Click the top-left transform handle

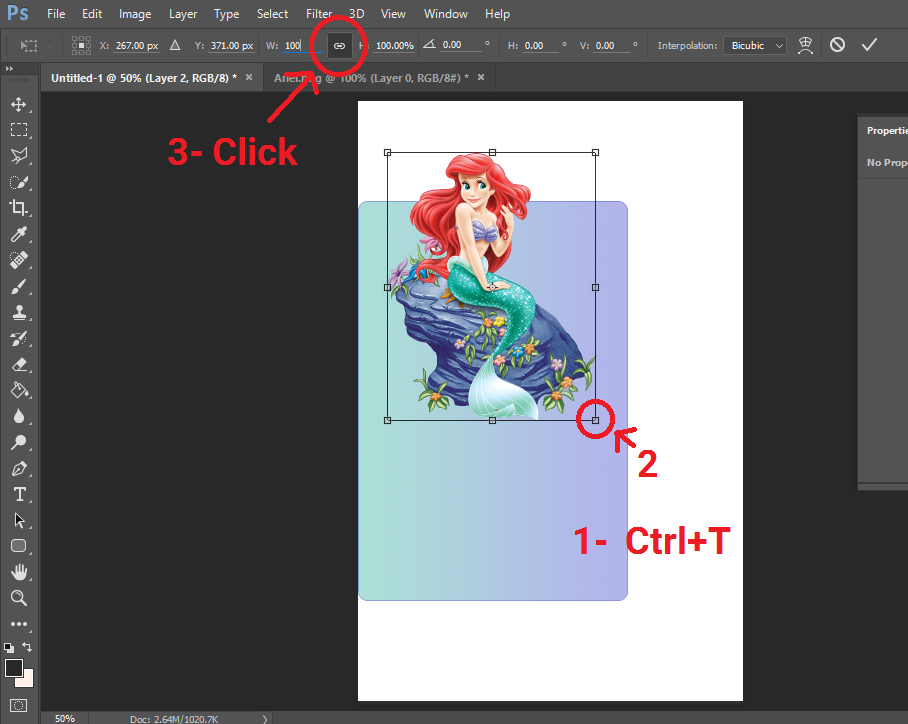pos(387,152)
